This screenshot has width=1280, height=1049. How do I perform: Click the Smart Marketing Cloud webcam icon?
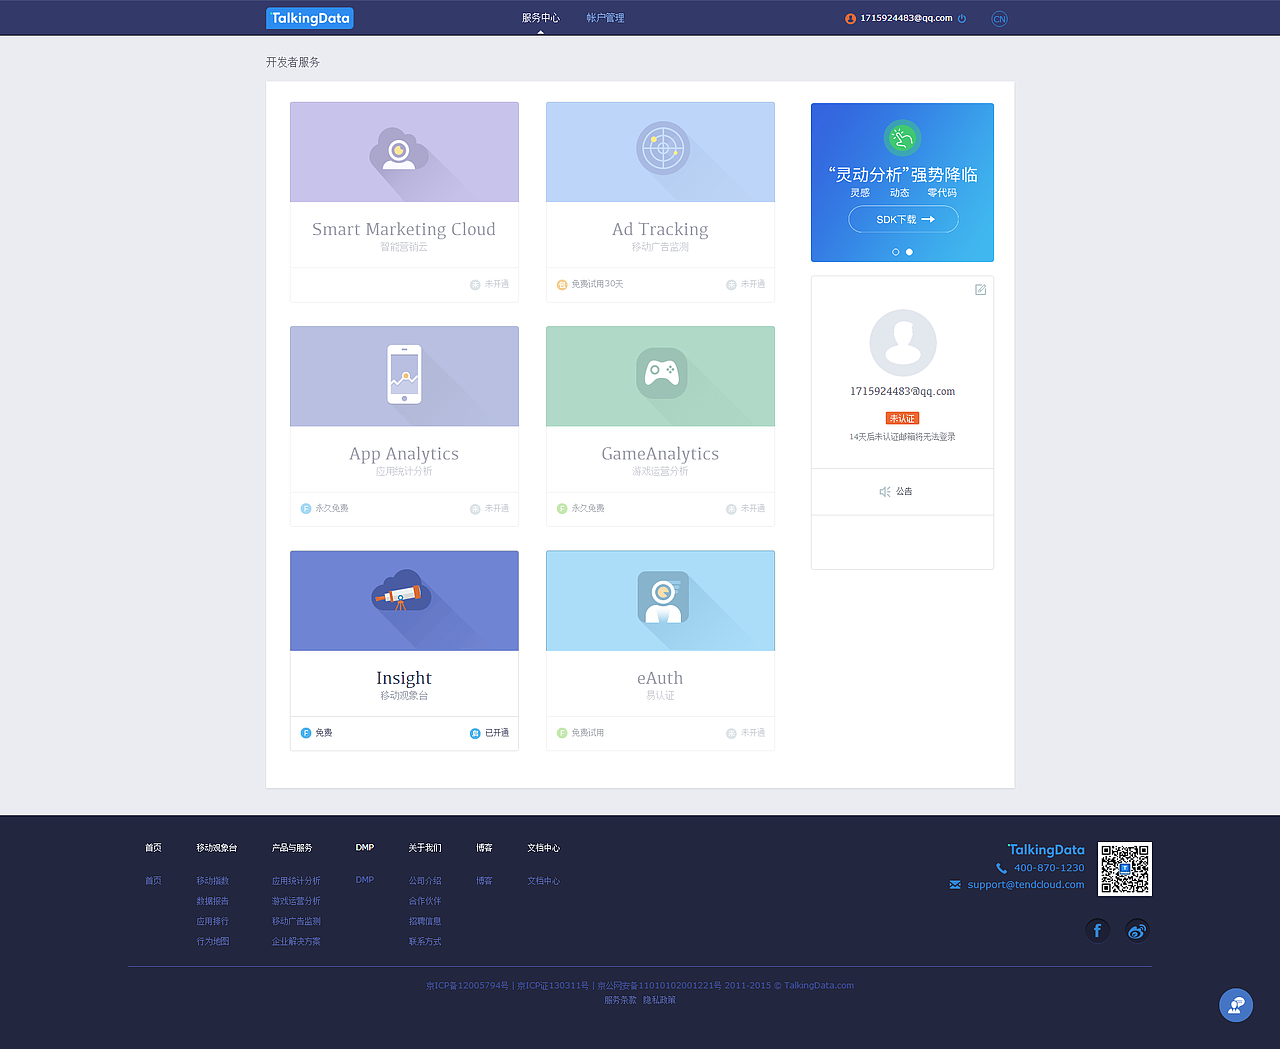pyautogui.click(x=399, y=151)
